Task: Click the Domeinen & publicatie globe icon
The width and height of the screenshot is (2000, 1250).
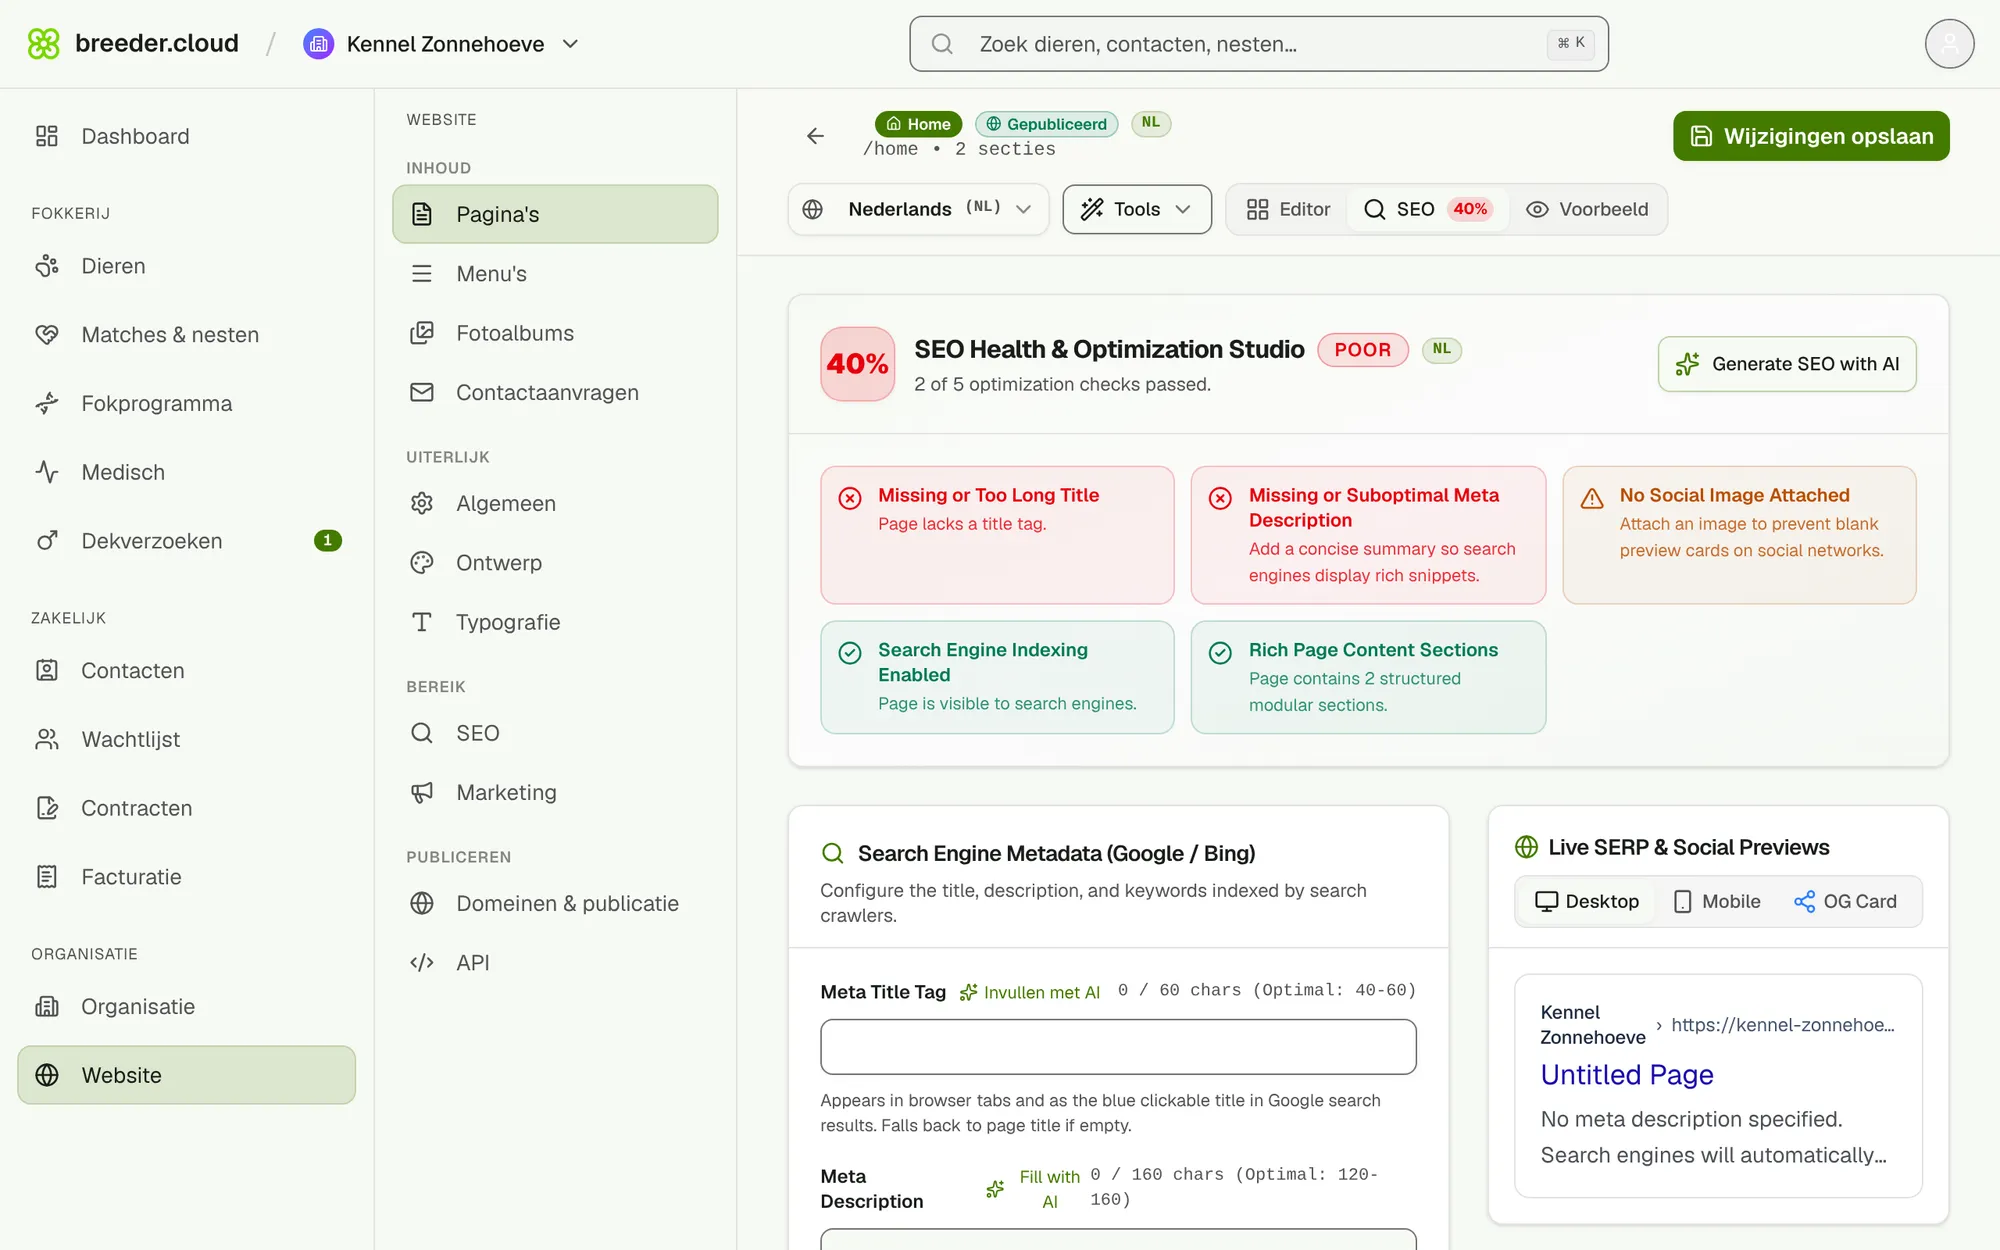Action: (422, 903)
